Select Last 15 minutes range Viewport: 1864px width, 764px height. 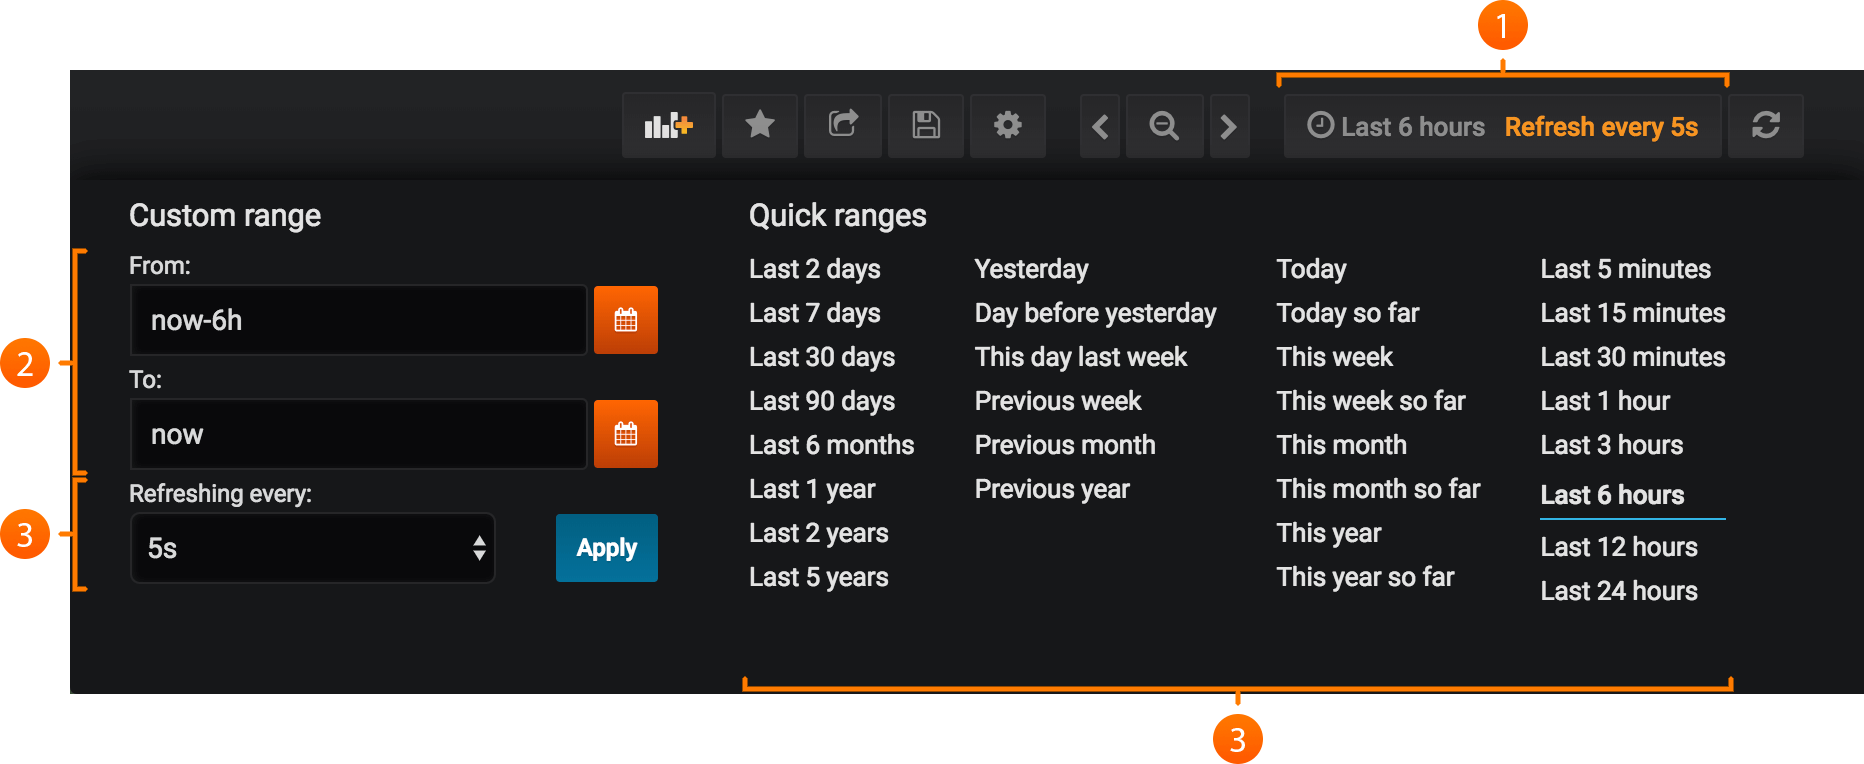coord(1632,313)
